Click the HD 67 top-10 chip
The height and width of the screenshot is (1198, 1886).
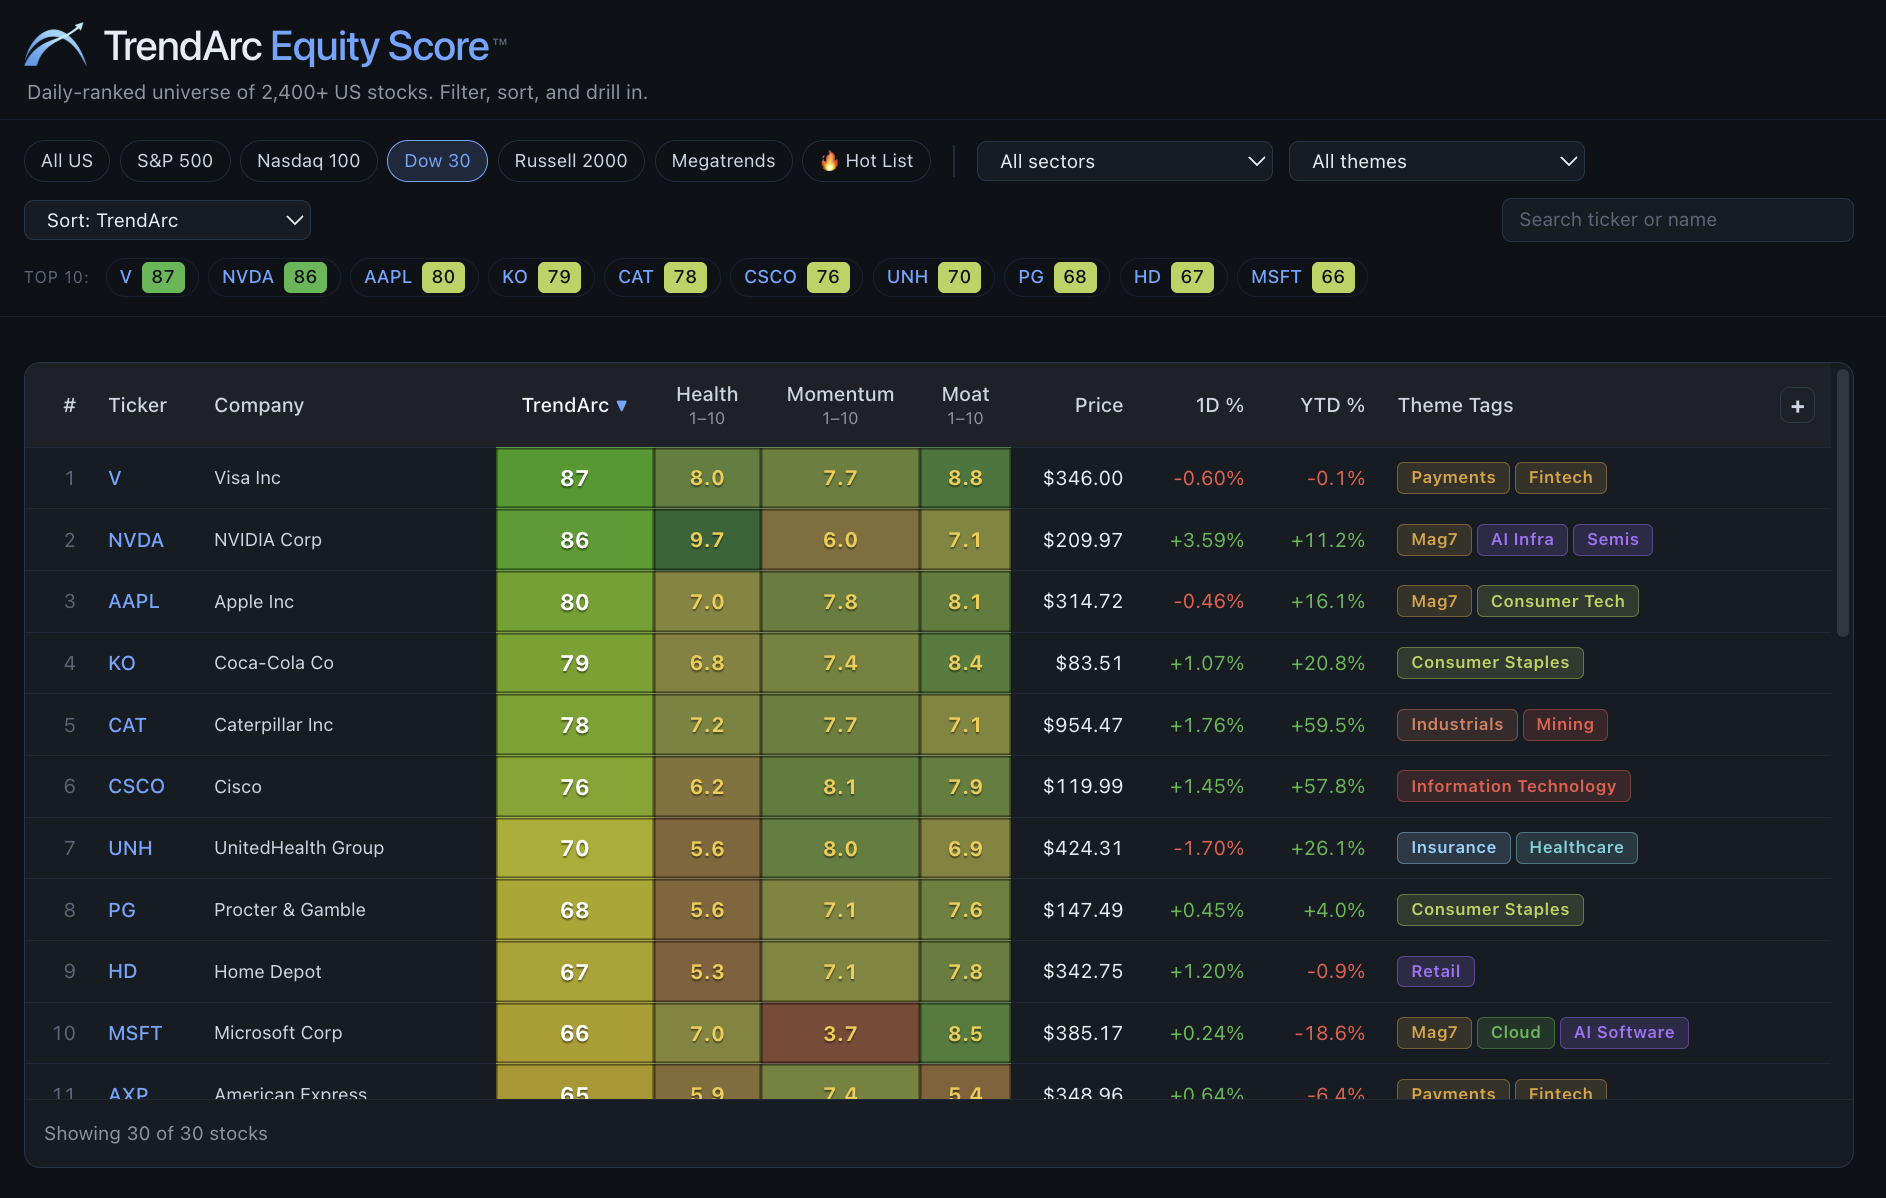point(1173,277)
